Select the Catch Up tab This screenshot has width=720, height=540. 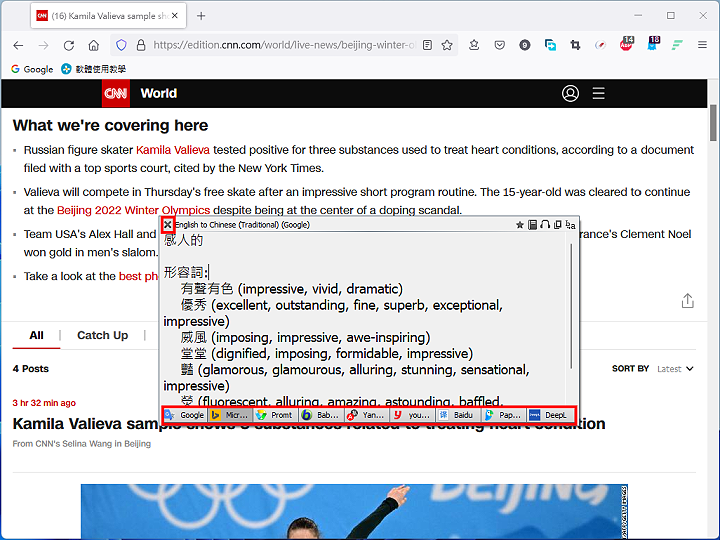[102, 336]
